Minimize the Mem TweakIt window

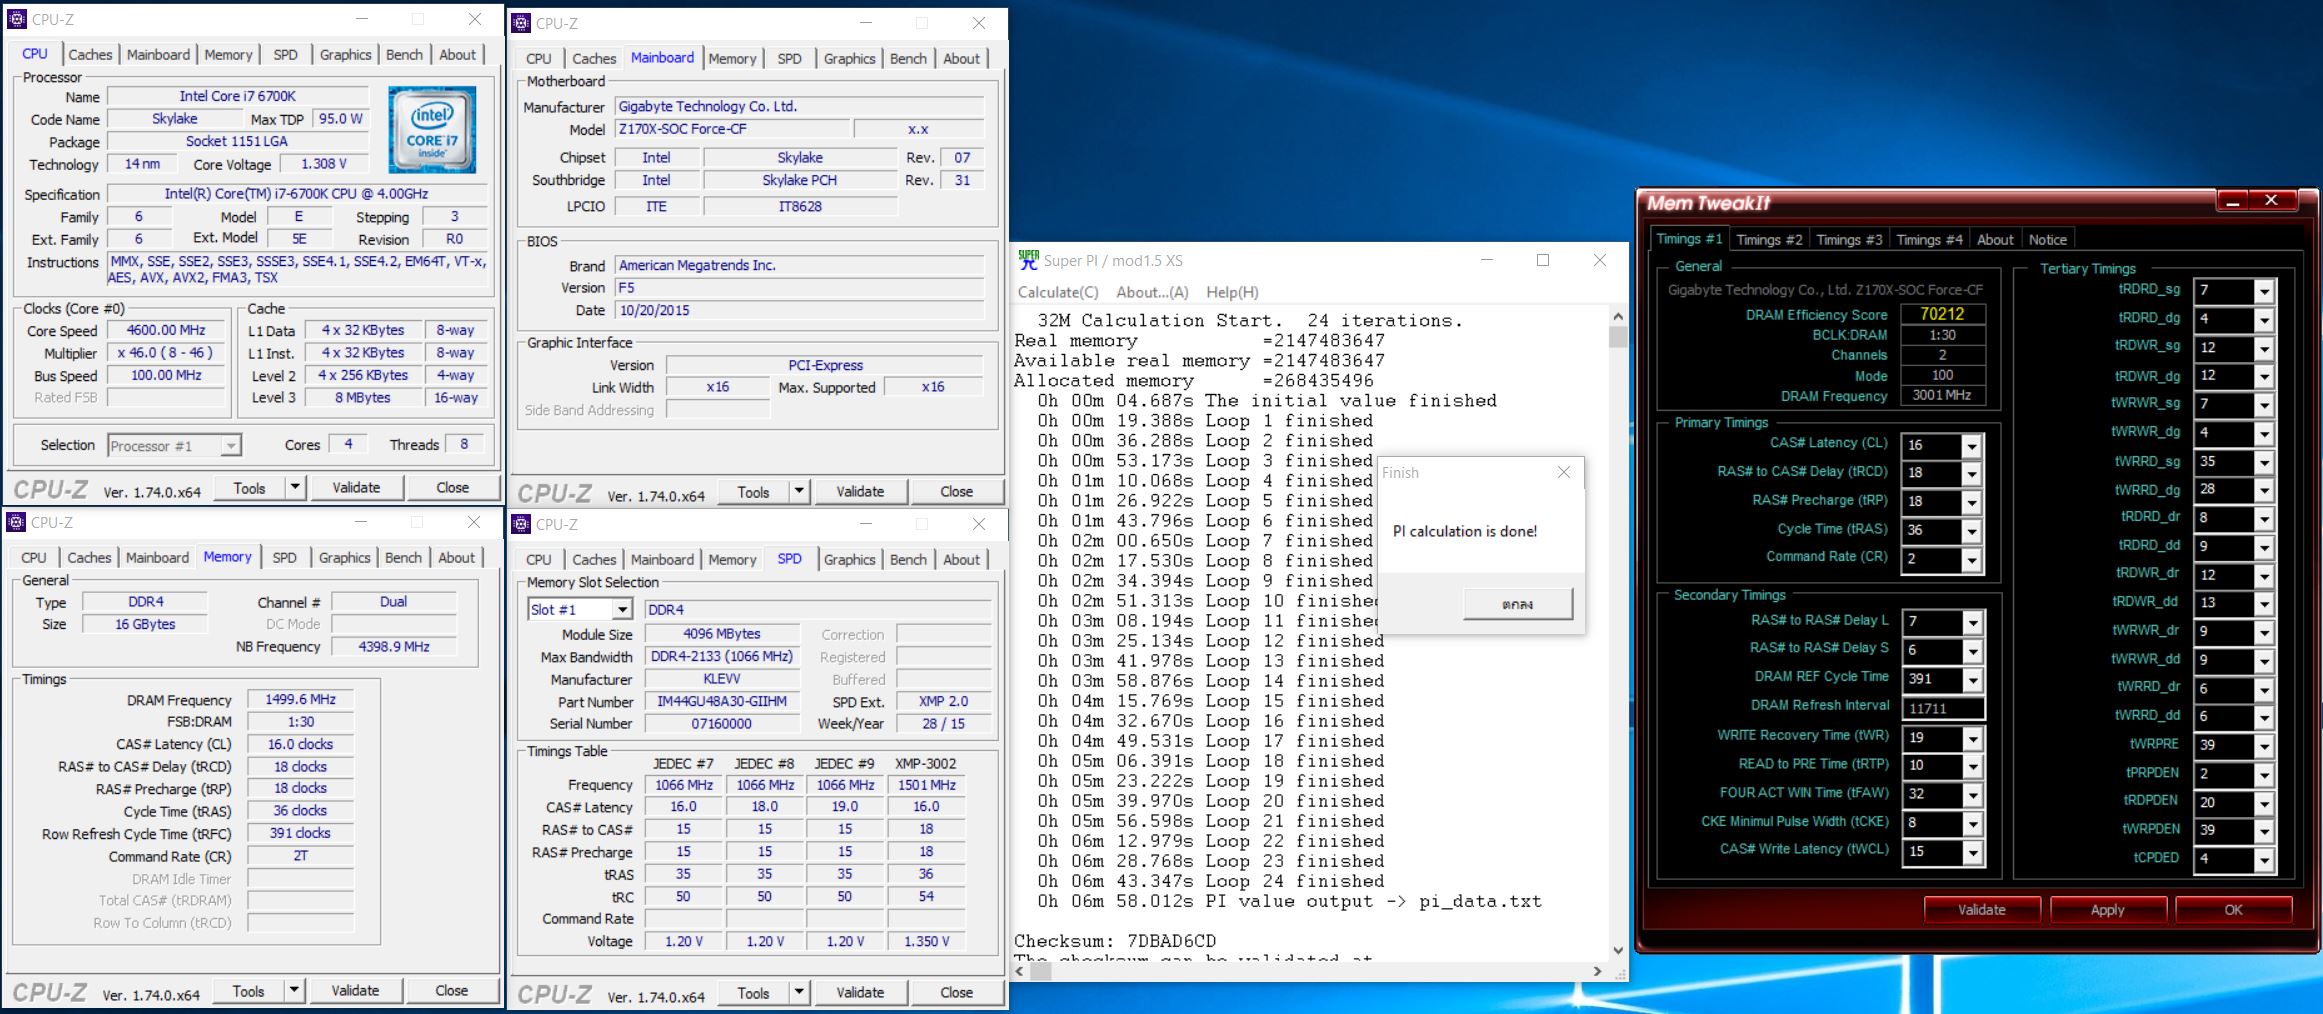tap(2233, 201)
